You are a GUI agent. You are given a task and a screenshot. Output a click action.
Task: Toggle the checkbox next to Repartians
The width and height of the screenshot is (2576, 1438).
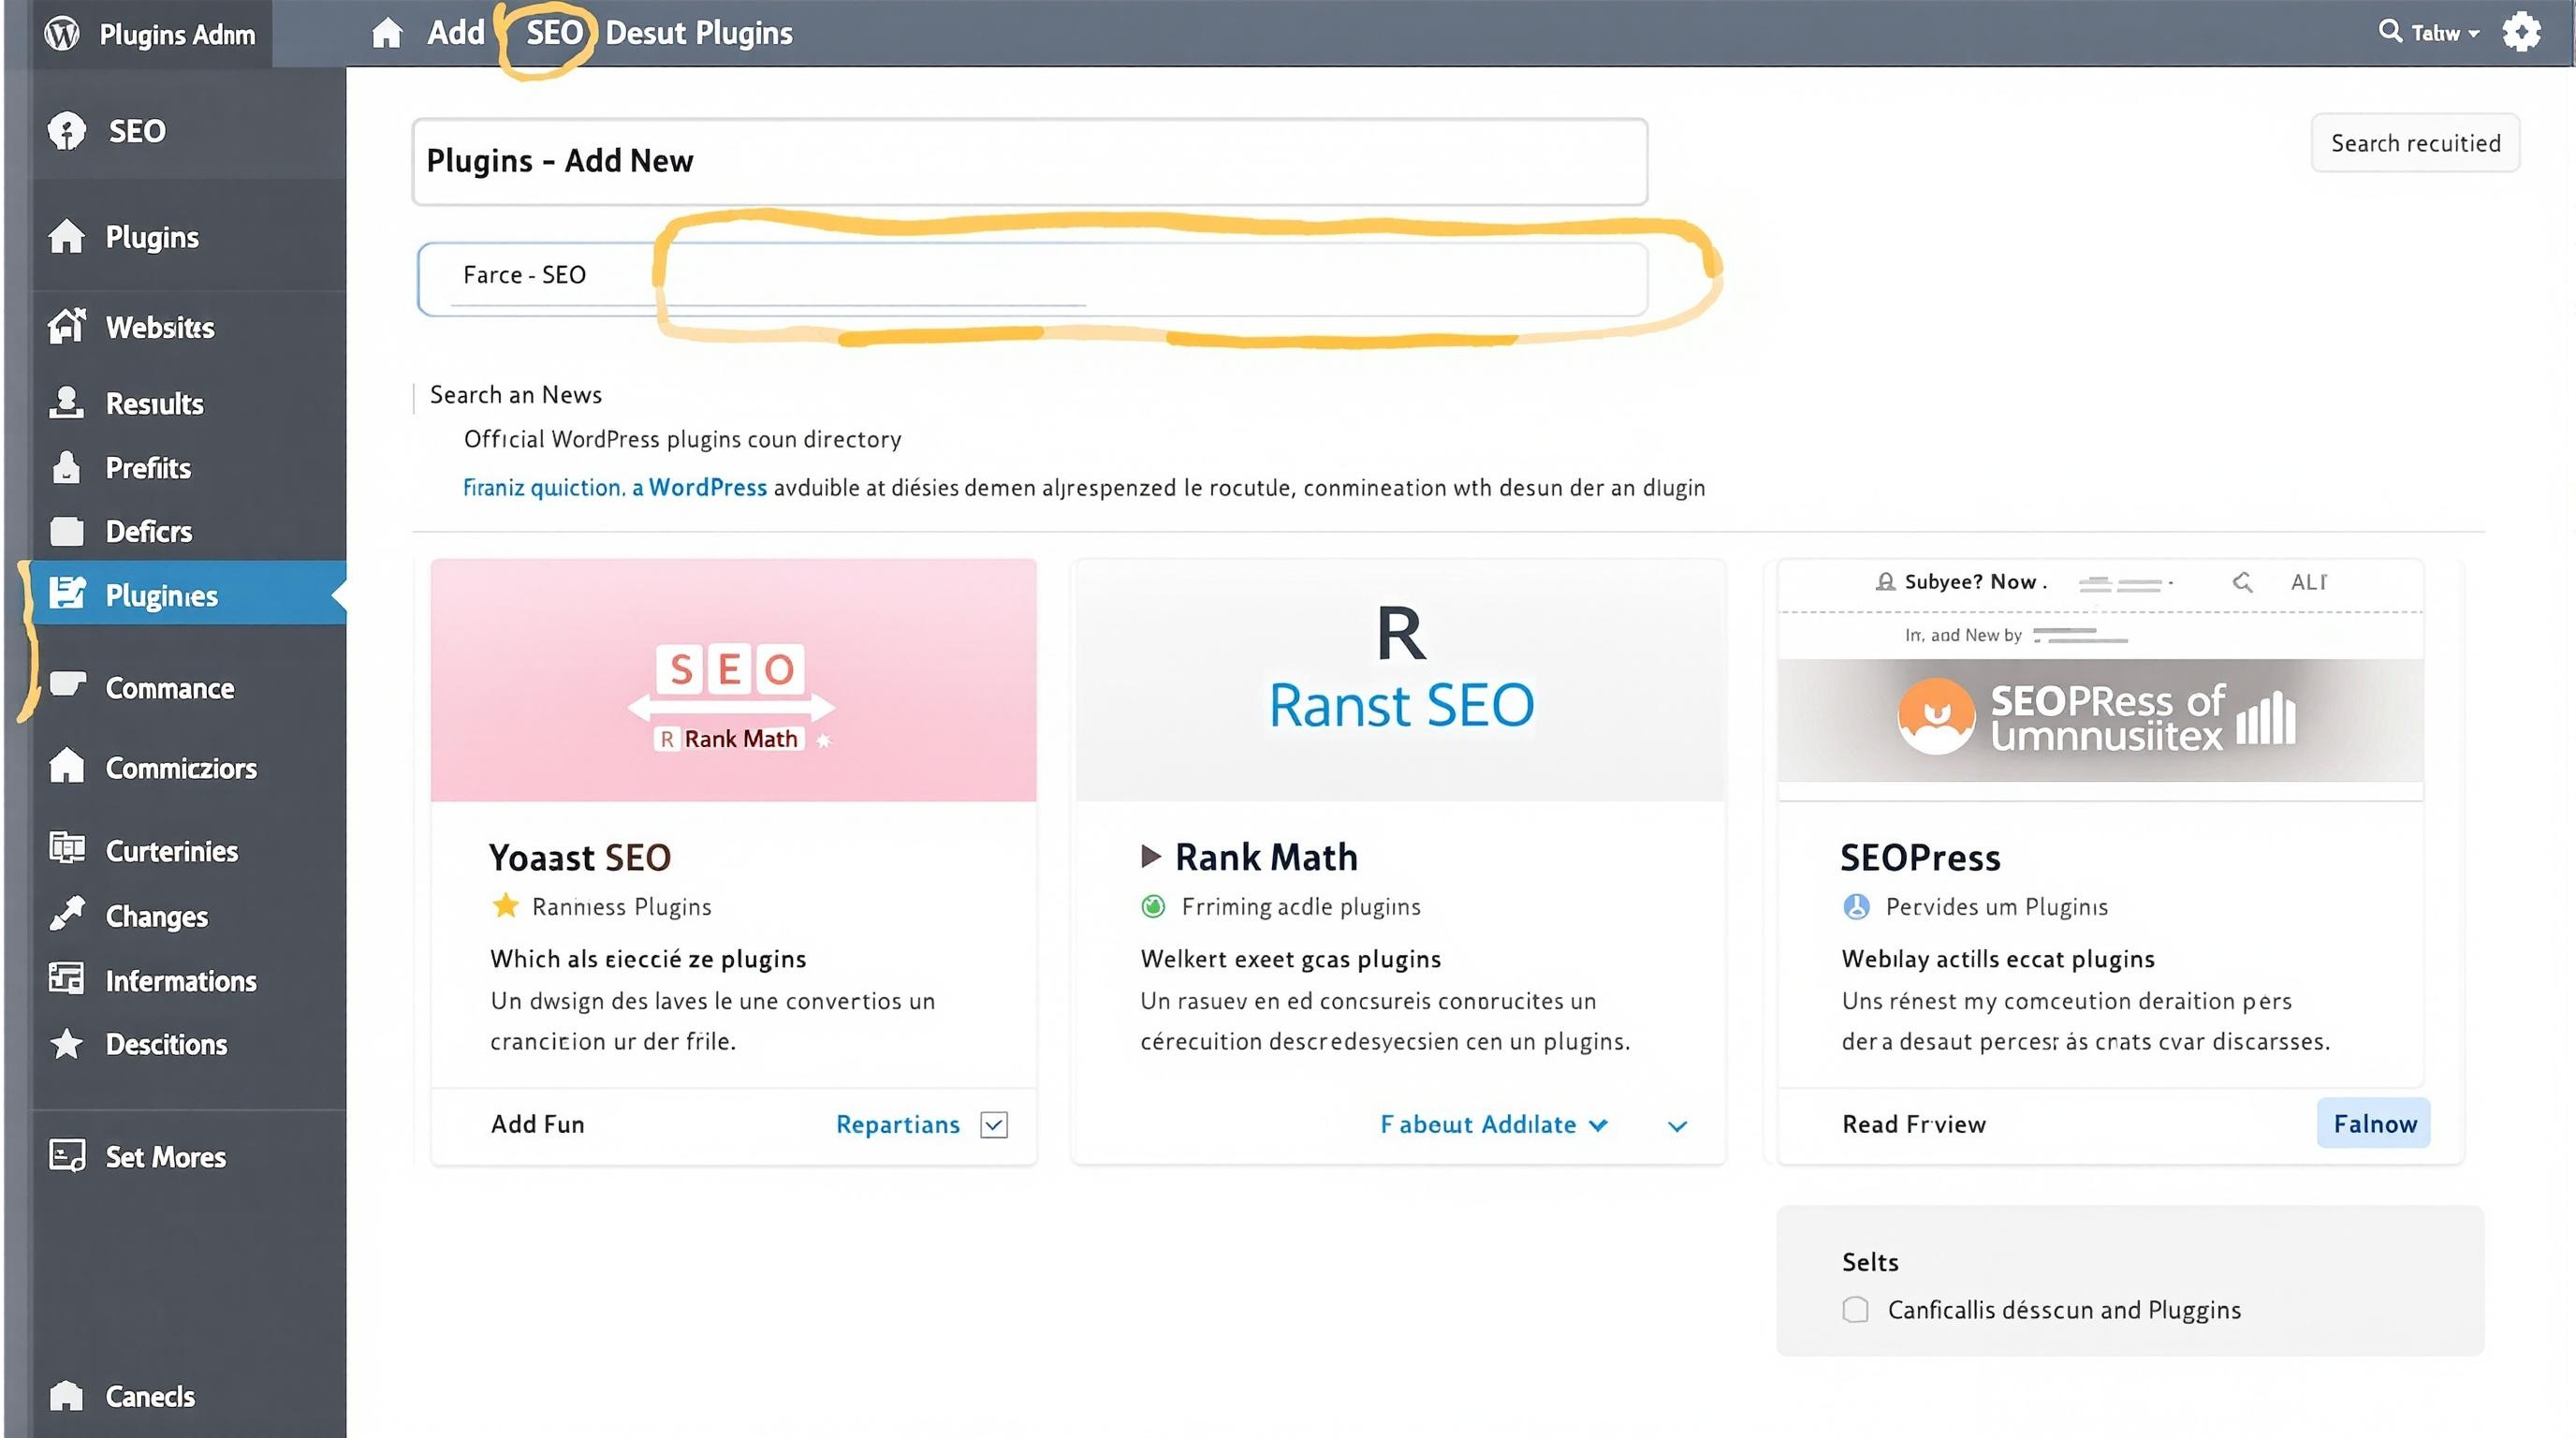click(x=994, y=1125)
